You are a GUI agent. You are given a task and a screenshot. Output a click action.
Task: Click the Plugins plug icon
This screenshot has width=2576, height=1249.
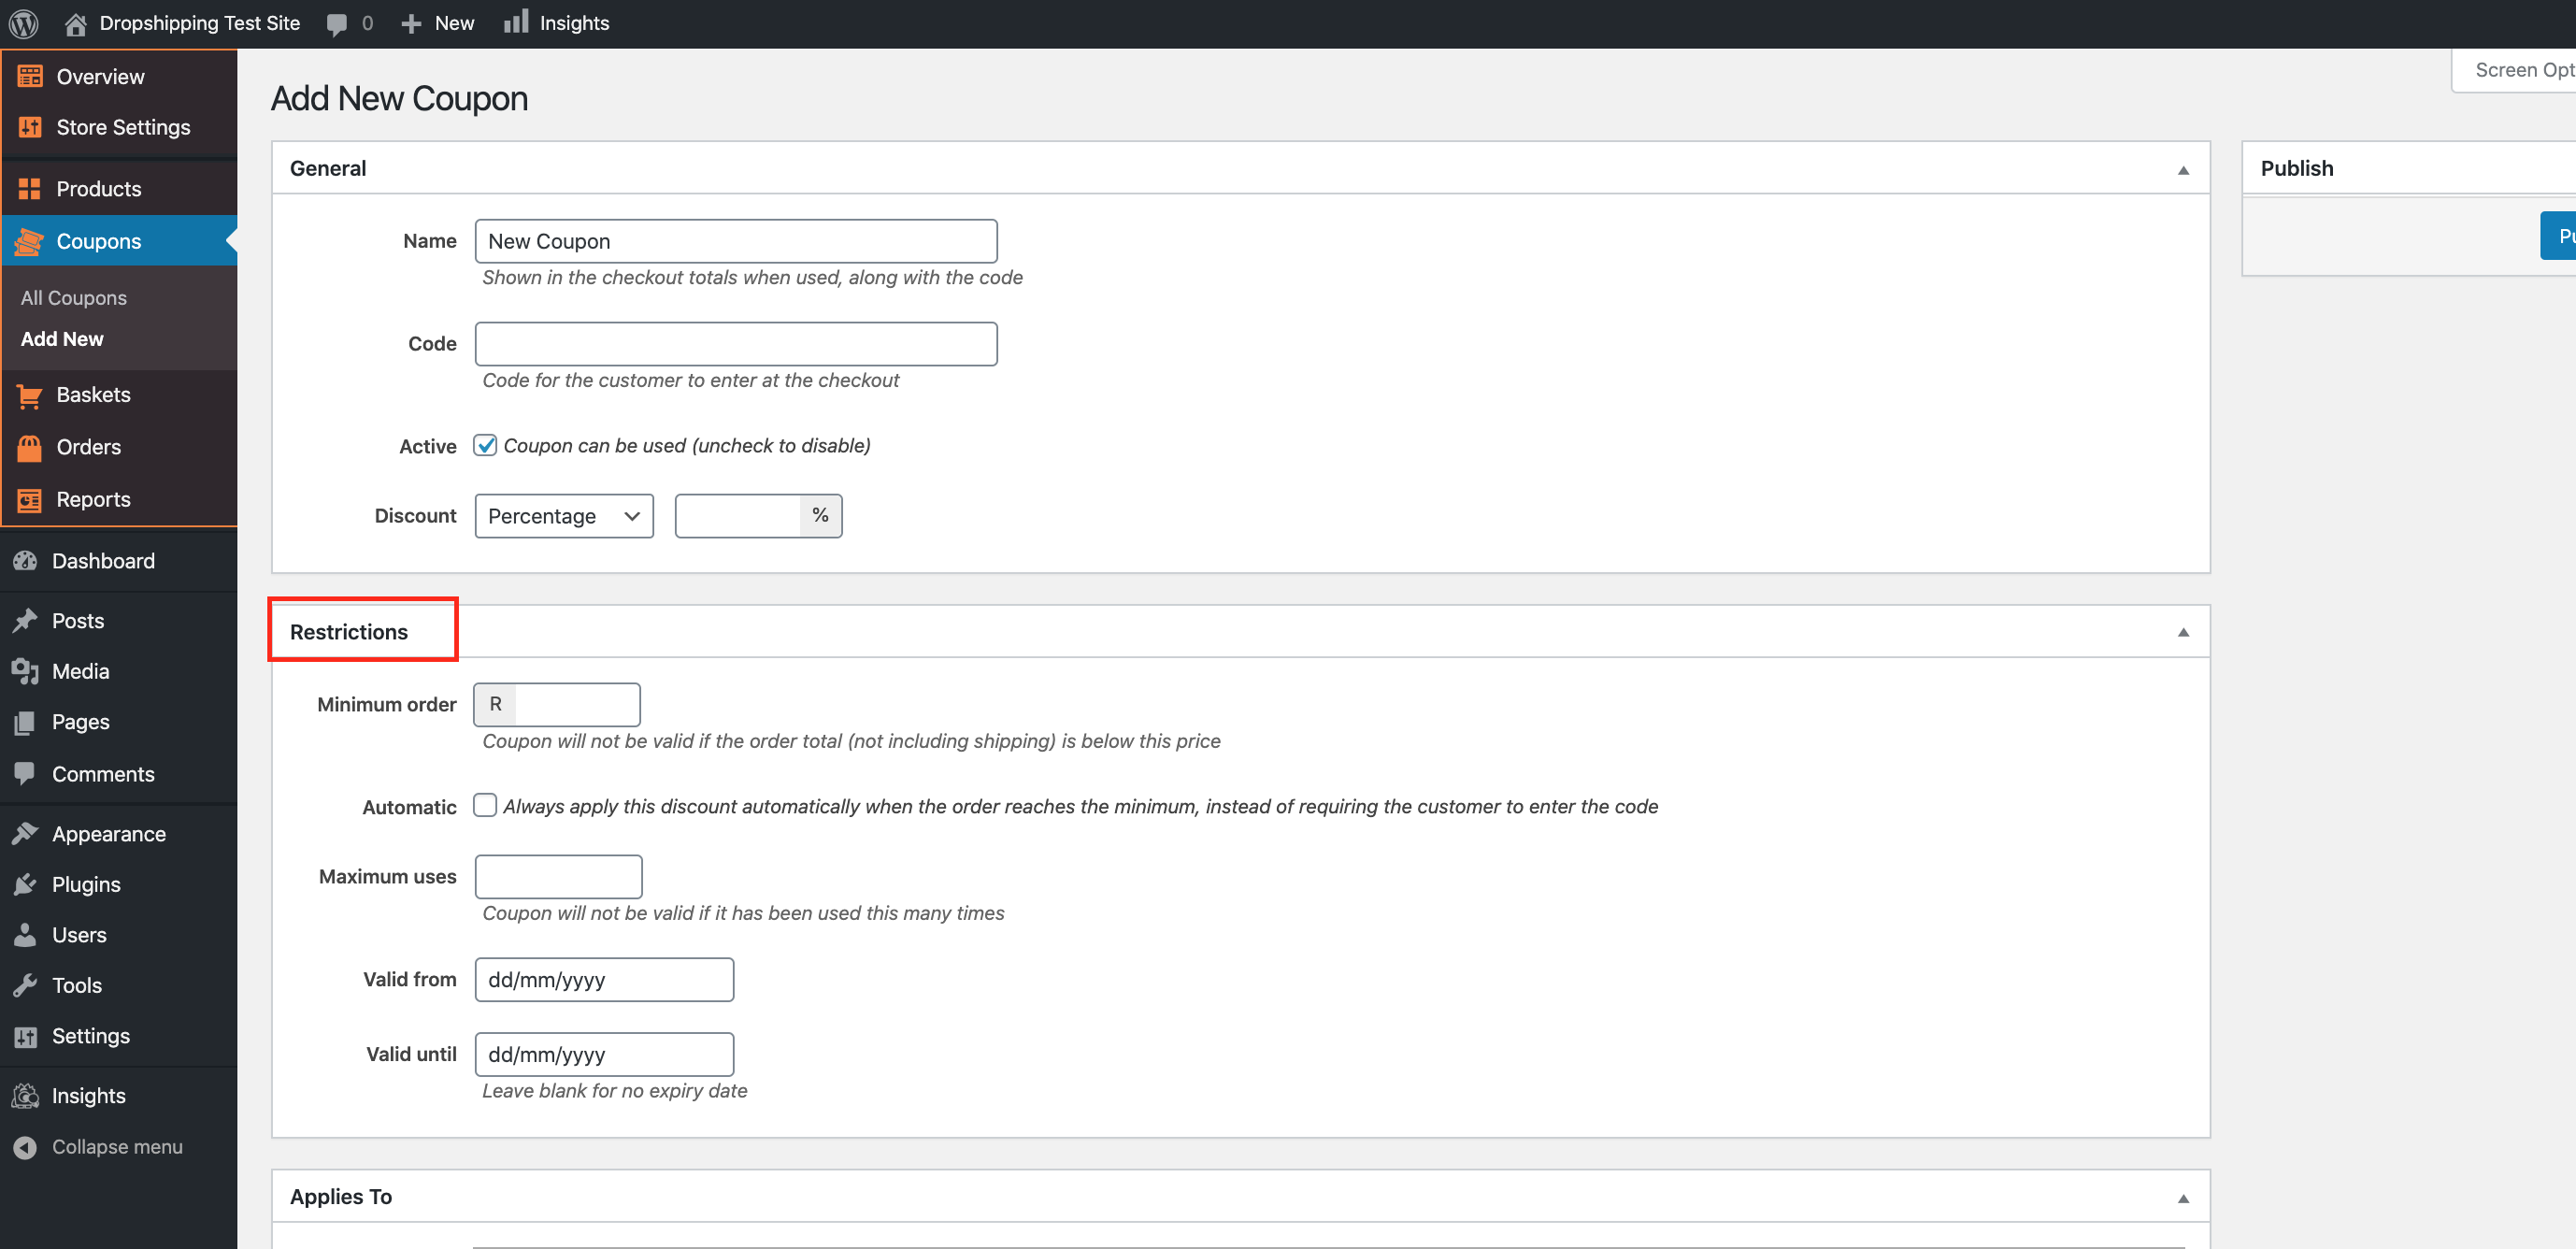[26, 884]
